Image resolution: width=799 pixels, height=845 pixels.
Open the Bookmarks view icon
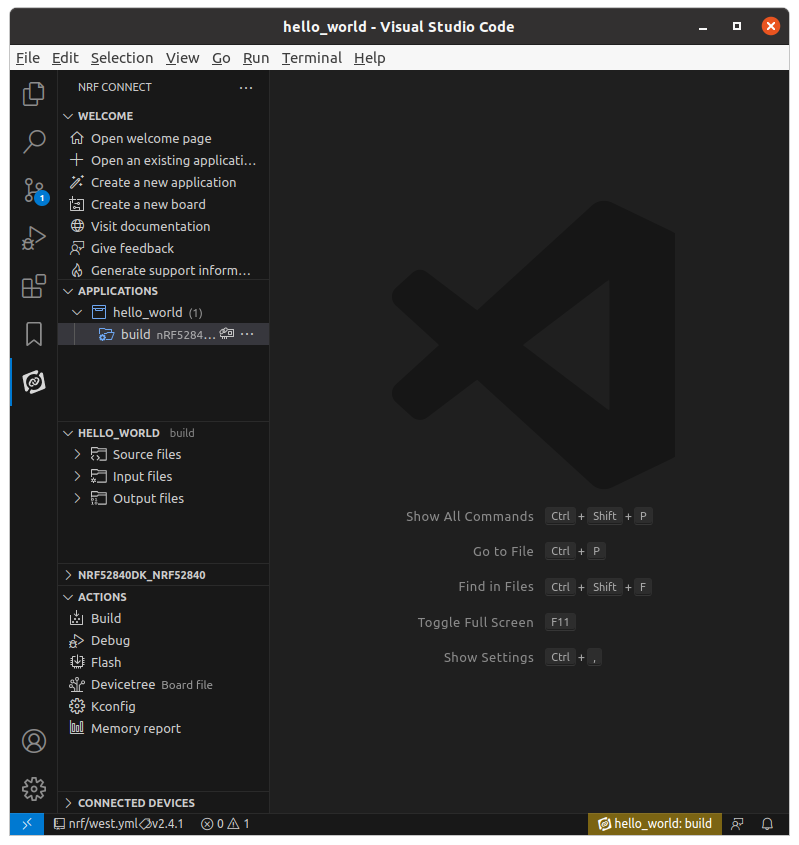click(x=33, y=334)
